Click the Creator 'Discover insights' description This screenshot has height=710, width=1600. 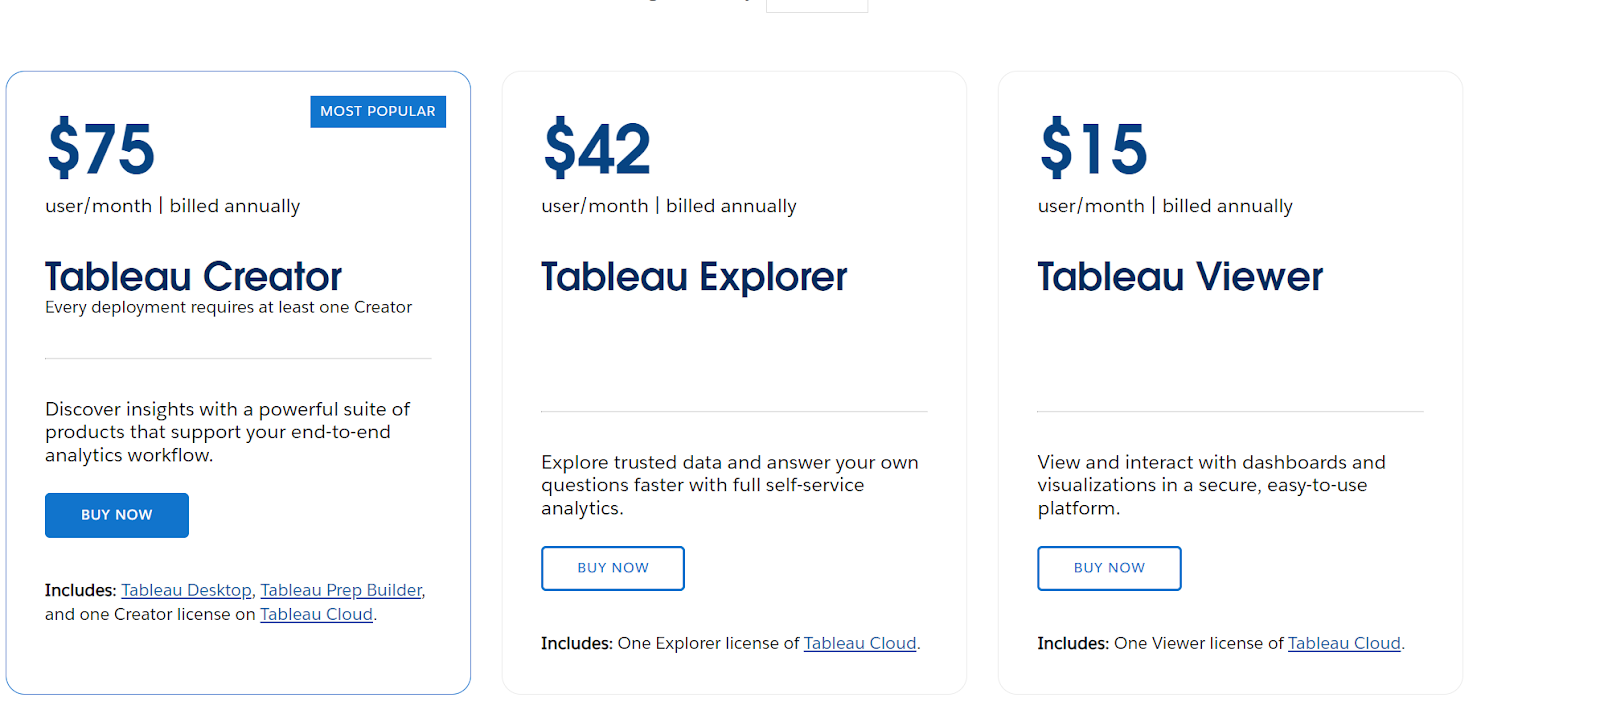coord(228,432)
